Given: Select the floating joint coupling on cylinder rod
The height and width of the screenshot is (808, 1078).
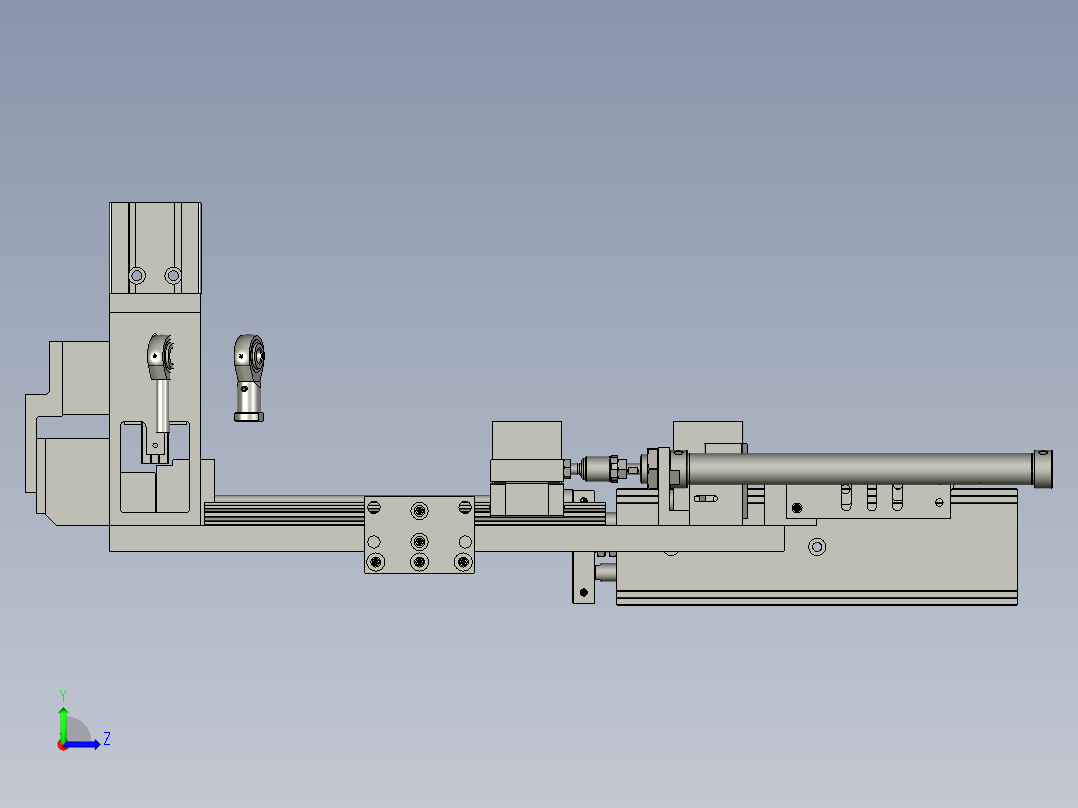Looking at the screenshot, I should pos(602,469).
